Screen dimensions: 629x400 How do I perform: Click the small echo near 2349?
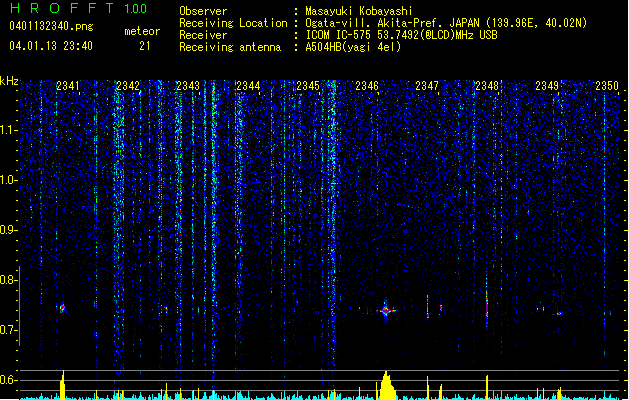click(x=559, y=313)
